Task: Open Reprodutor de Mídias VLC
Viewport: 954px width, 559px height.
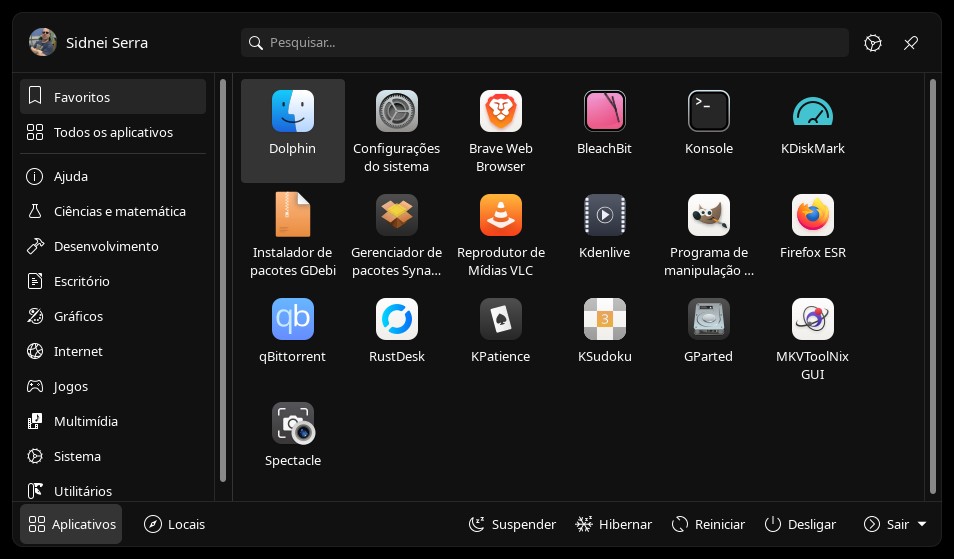Action: click(x=501, y=235)
